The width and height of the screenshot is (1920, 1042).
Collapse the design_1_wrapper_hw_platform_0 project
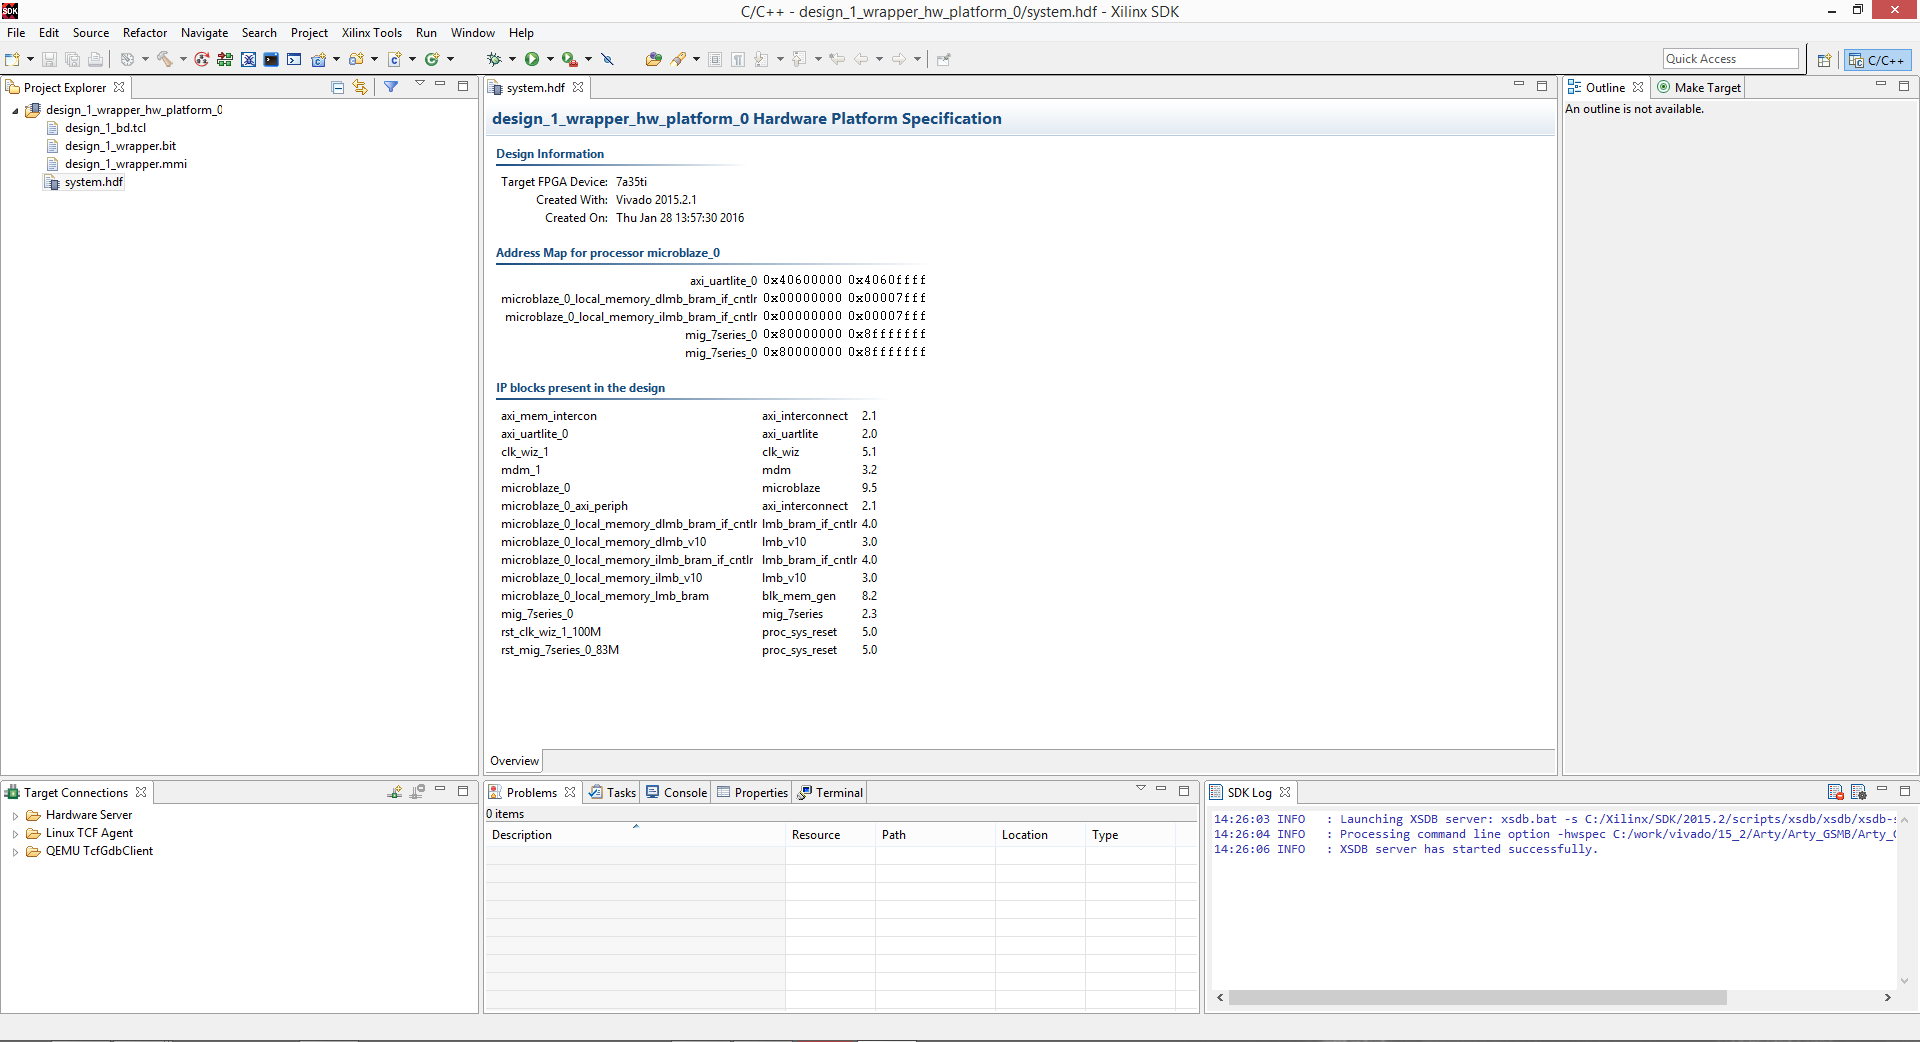[15, 111]
